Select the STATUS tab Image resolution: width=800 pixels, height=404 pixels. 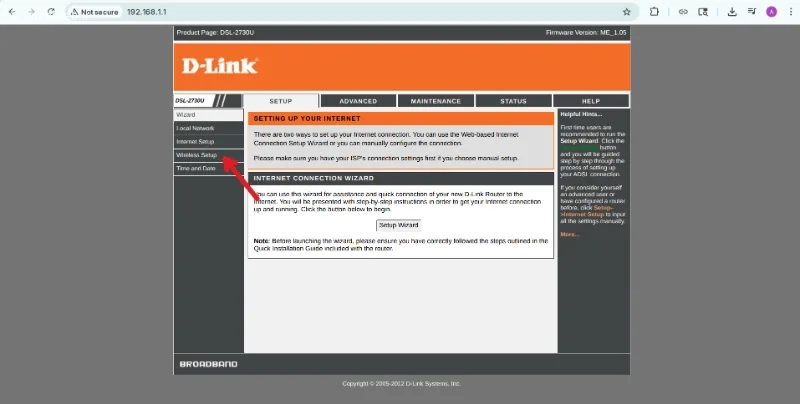point(513,101)
